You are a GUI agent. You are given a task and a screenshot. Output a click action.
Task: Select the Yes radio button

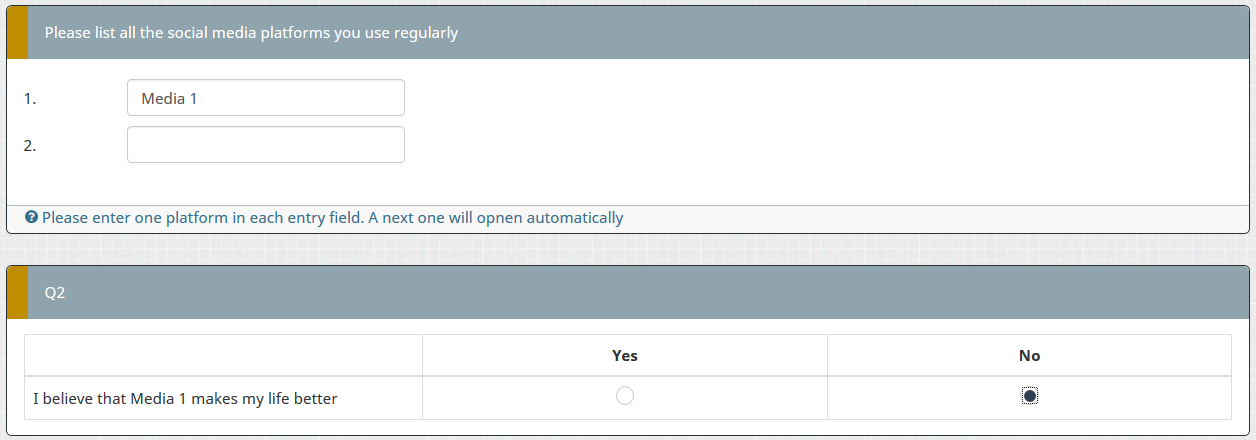coord(625,396)
